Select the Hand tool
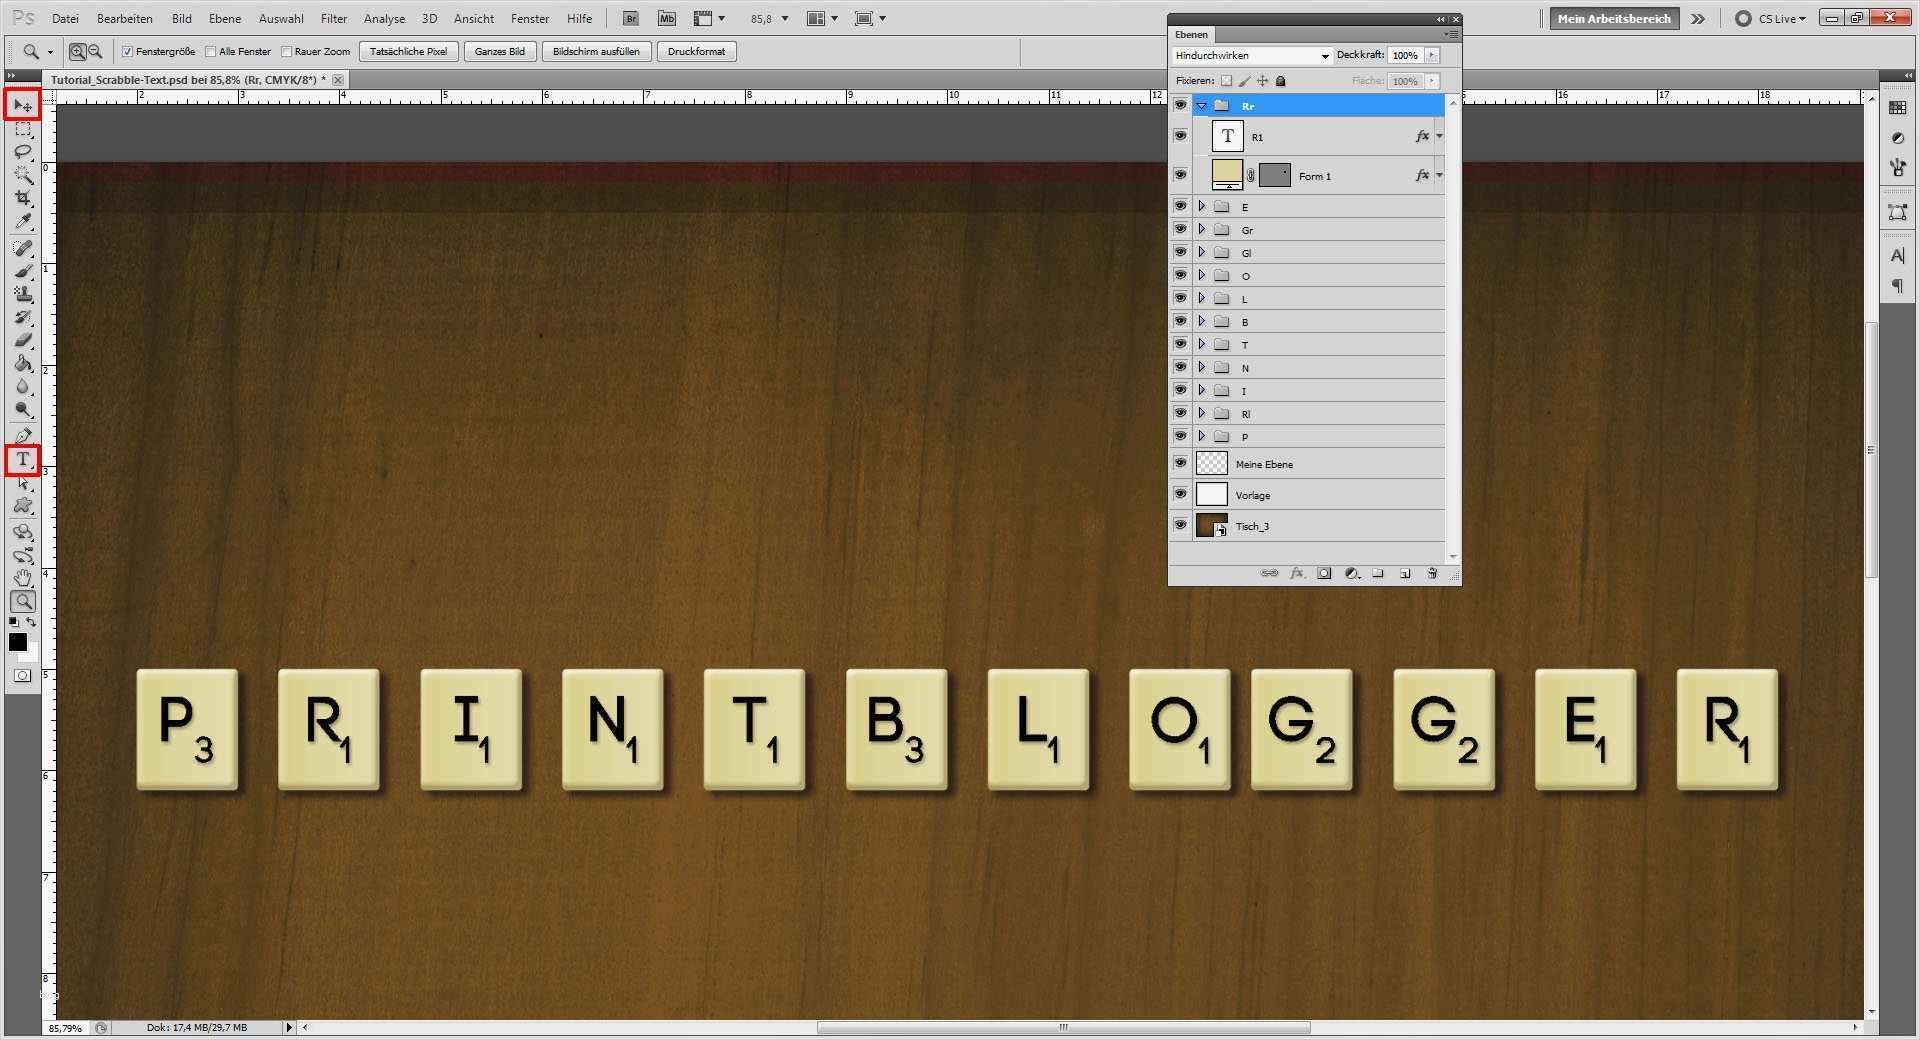 (x=23, y=578)
